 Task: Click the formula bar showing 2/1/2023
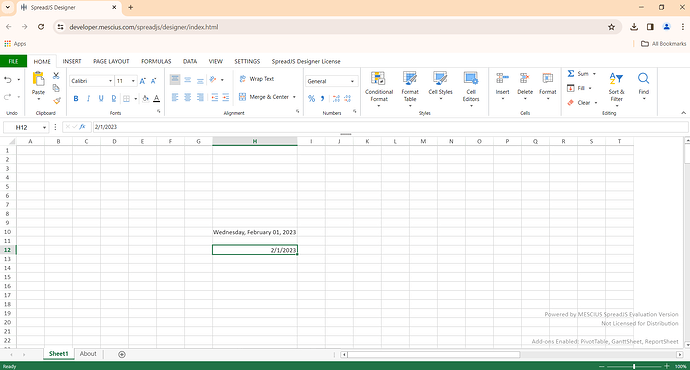point(390,127)
